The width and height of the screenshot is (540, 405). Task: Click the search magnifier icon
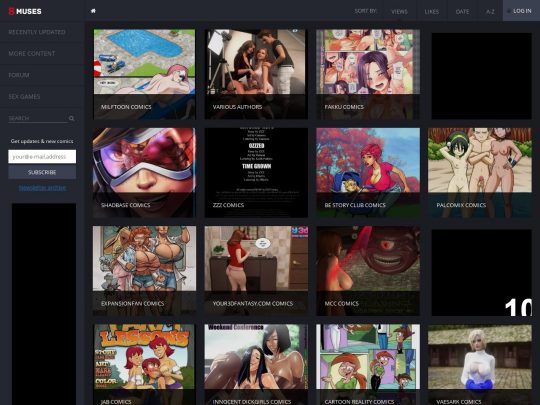click(71, 118)
